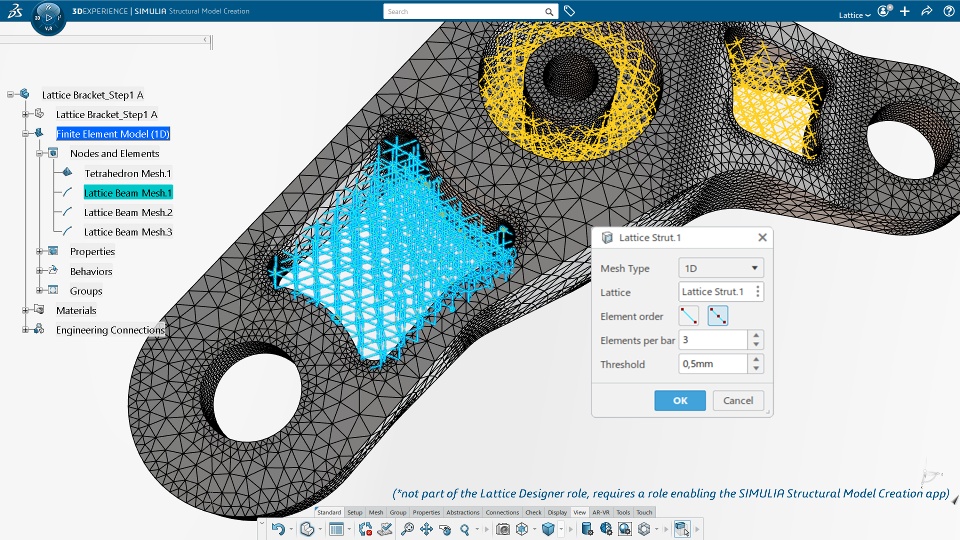Viewport: 960px width, 540px height.
Task: Open the tag (6WTags) icon
Action: (x=569, y=11)
